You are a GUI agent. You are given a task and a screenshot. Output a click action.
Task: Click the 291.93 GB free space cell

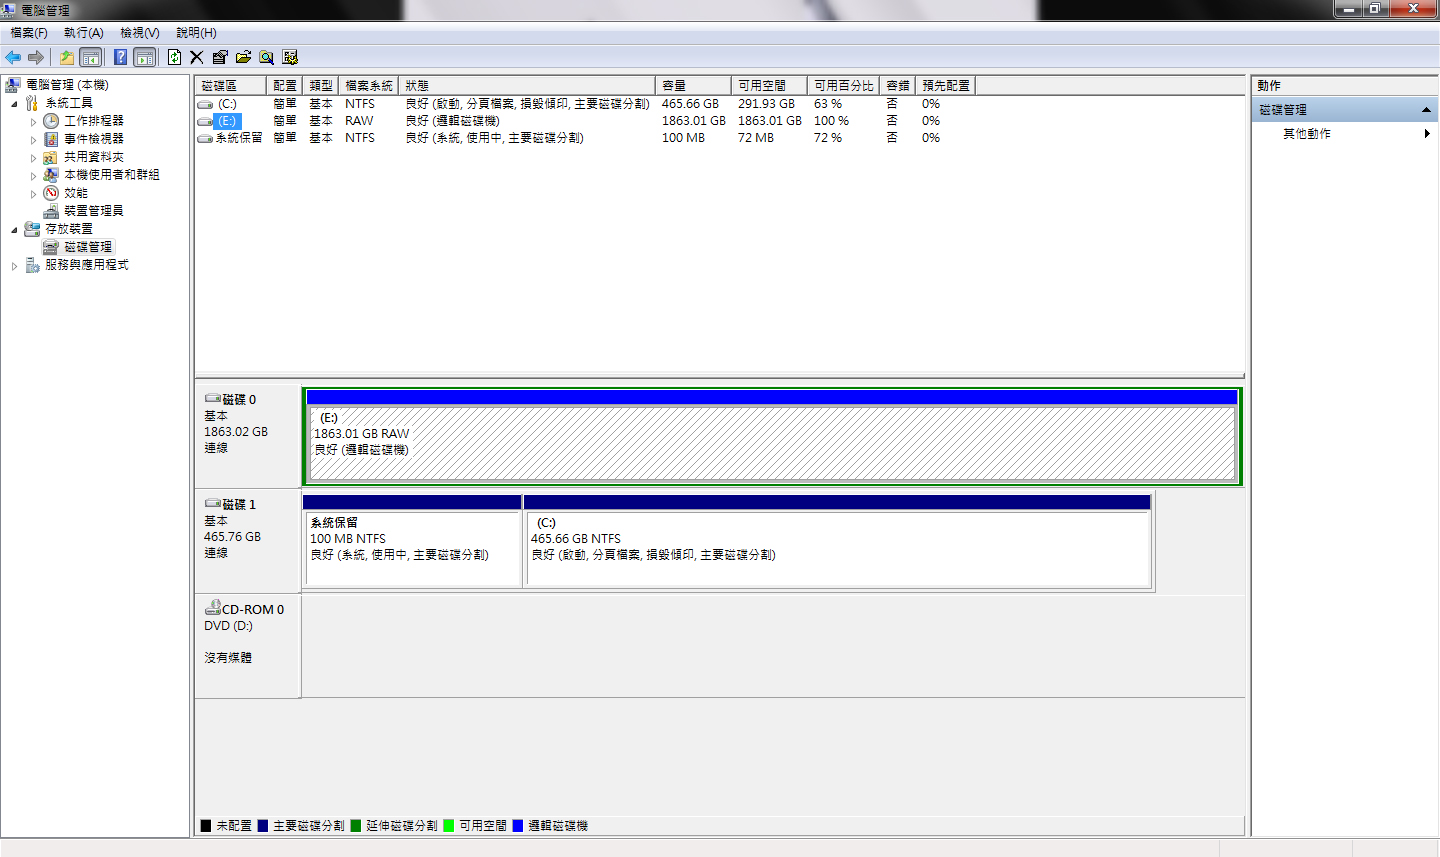766,104
